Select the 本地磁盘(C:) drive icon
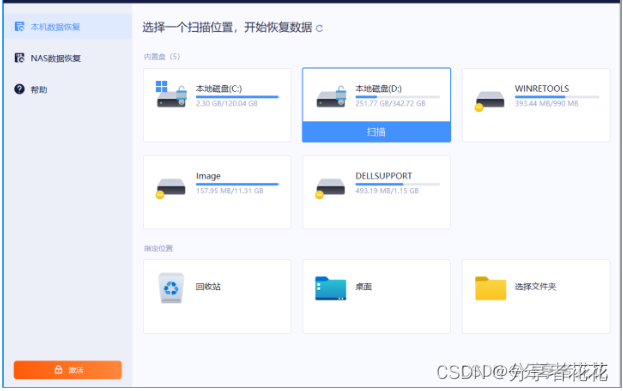 171,95
